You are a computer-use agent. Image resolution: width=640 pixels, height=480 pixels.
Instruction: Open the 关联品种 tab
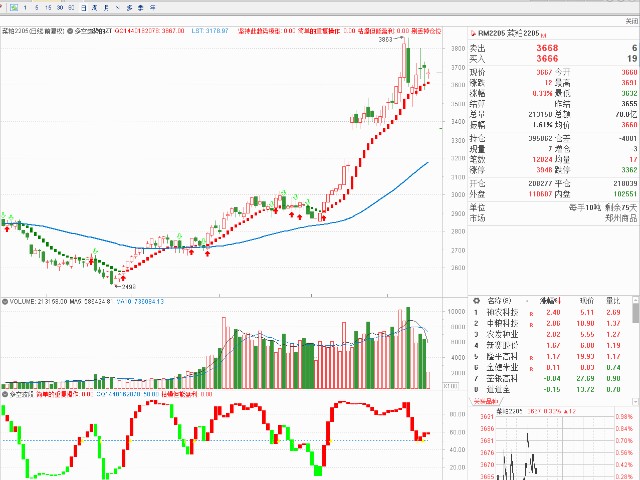[x=486, y=402]
